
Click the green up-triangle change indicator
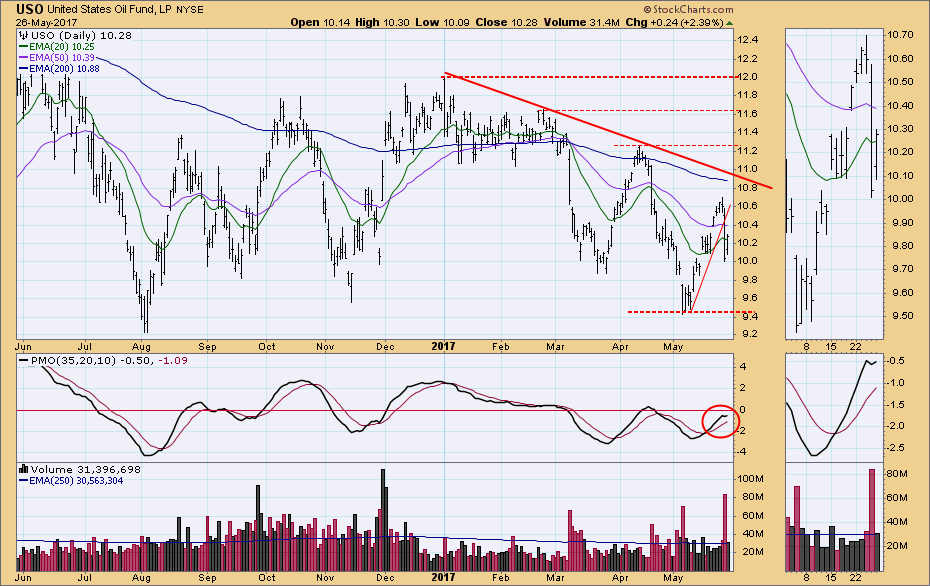(x=730, y=23)
